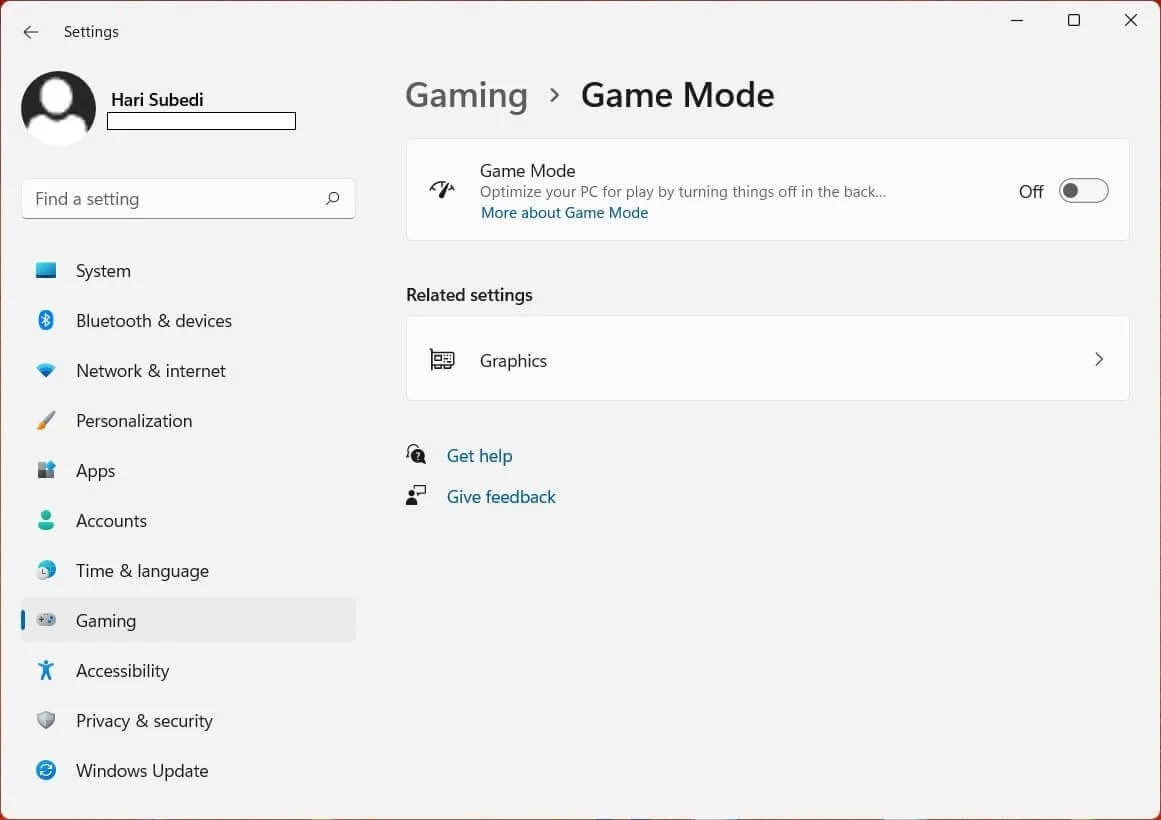Open Time & language settings
The width and height of the screenshot is (1161, 820).
[142, 570]
